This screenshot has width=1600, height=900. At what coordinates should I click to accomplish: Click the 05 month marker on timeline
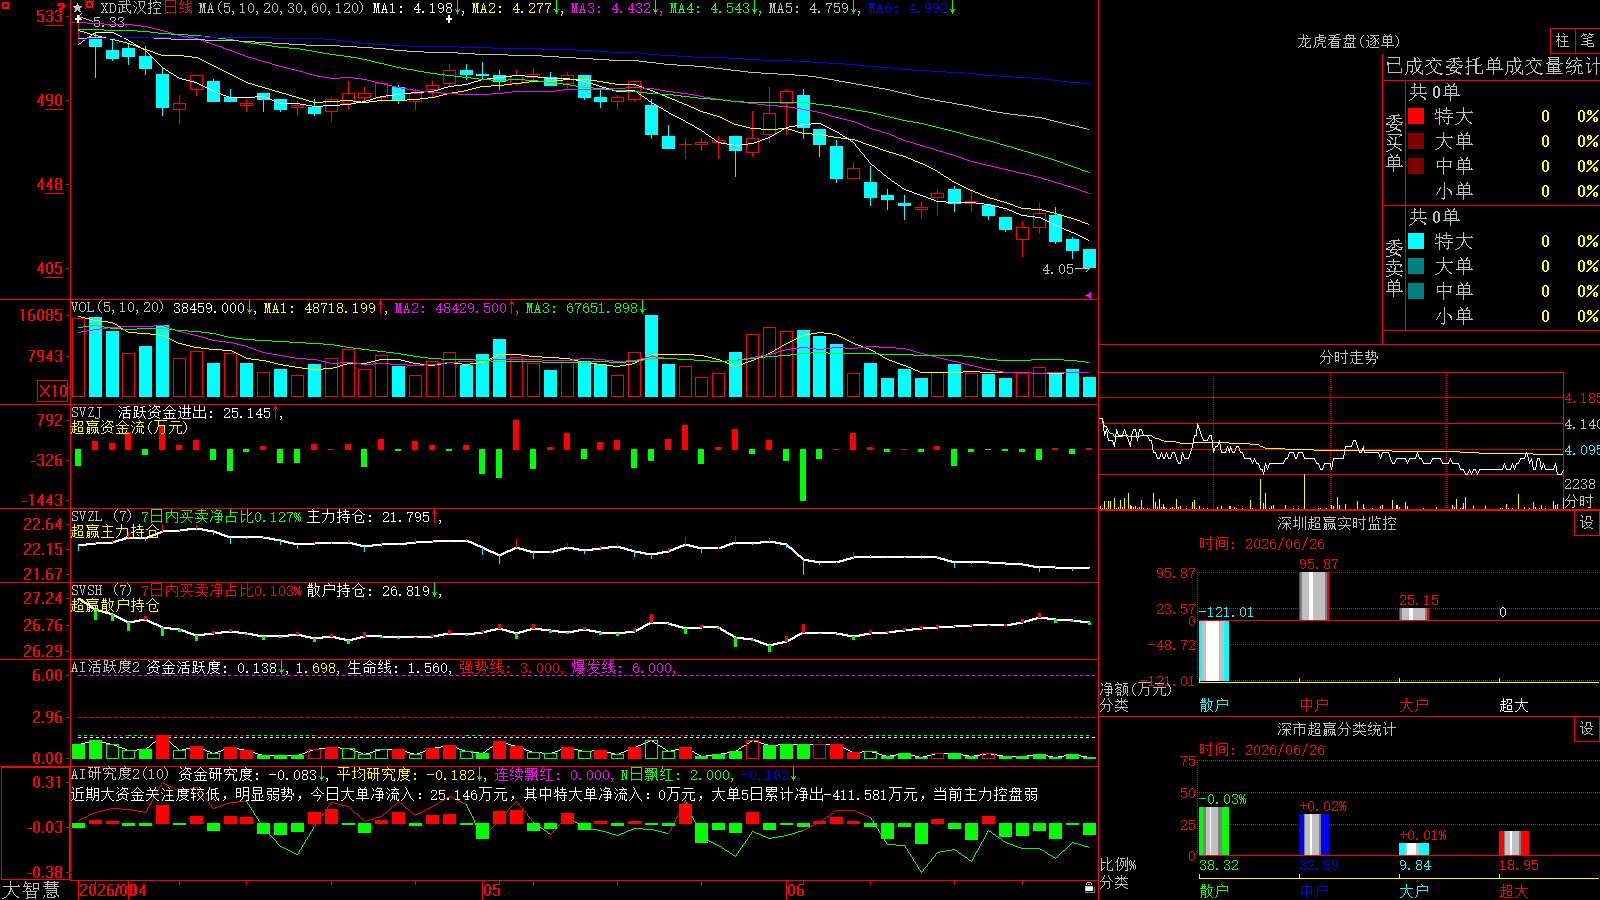point(491,890)
